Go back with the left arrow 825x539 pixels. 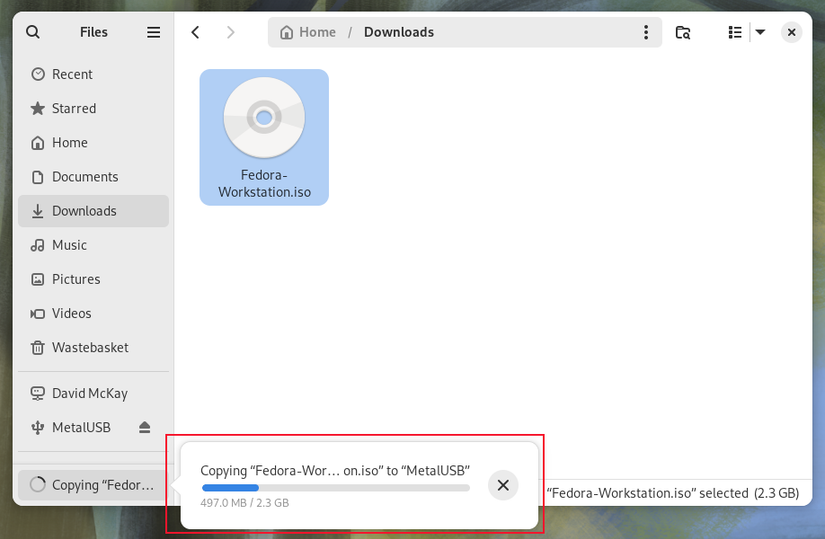195,32
